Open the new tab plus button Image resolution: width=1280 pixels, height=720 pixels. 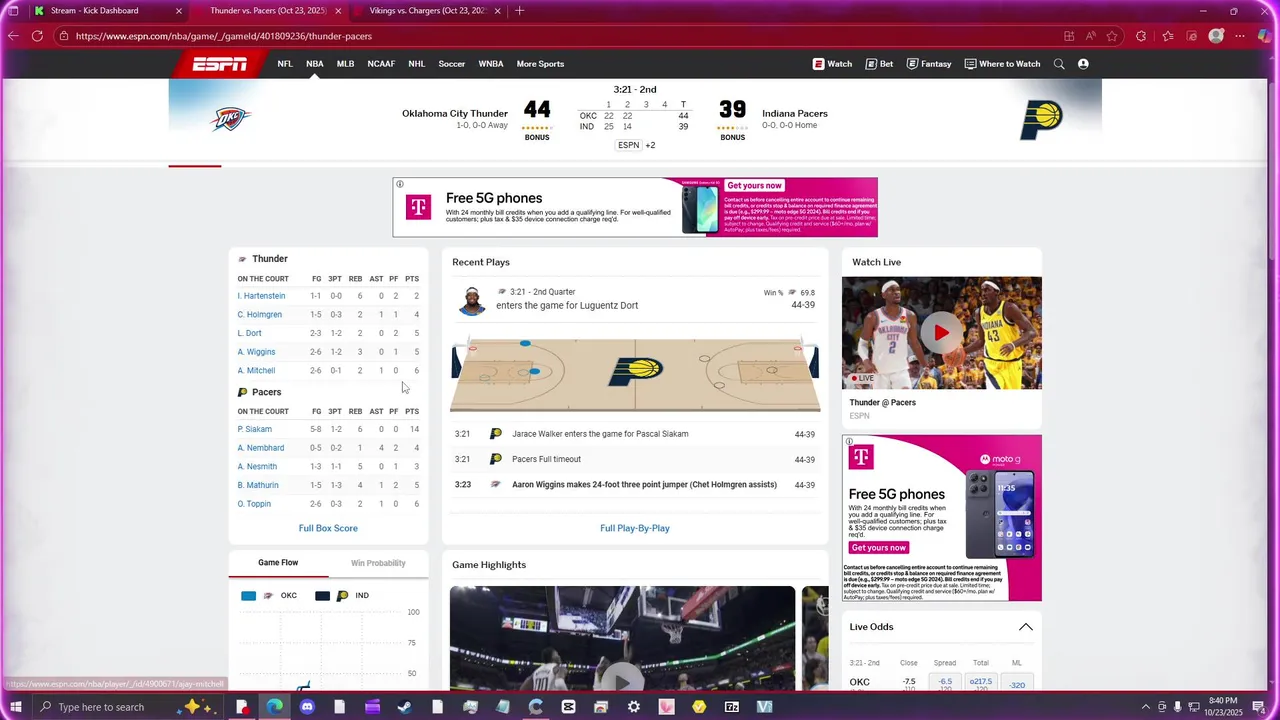519,11
